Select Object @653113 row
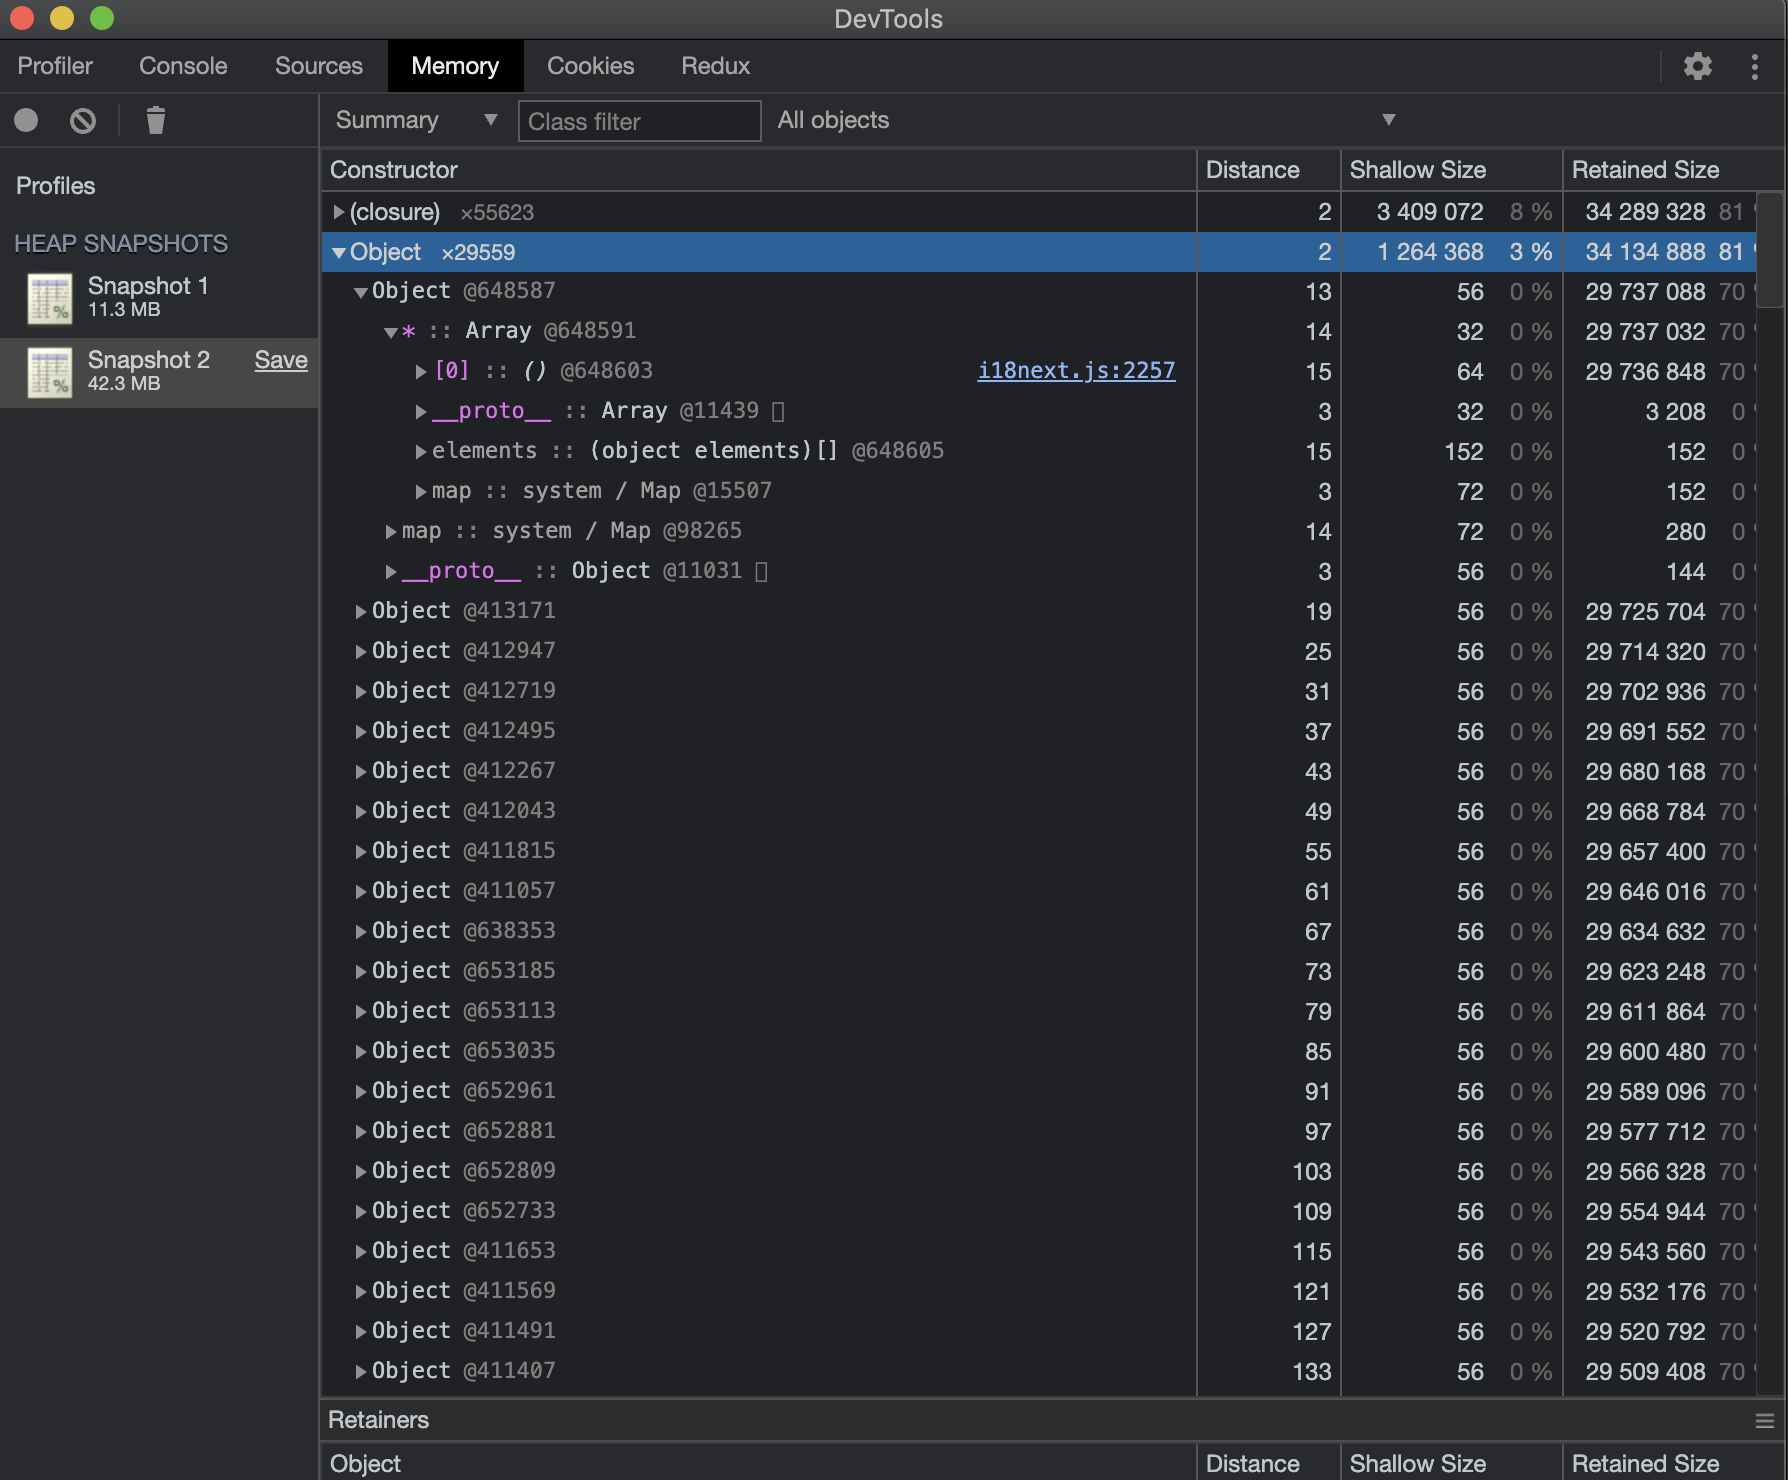This screenshot has height=1480, width=1788. [1039, 1011]
